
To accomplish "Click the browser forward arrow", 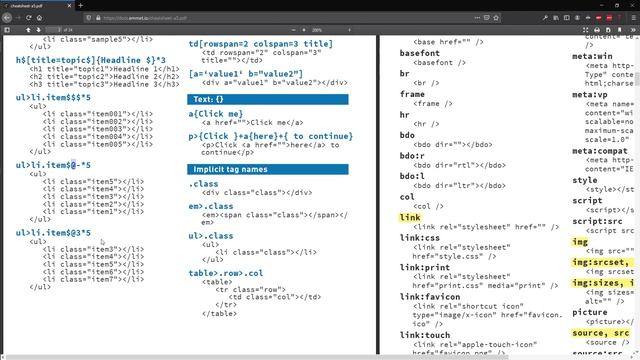I will [x=18, y=18].
